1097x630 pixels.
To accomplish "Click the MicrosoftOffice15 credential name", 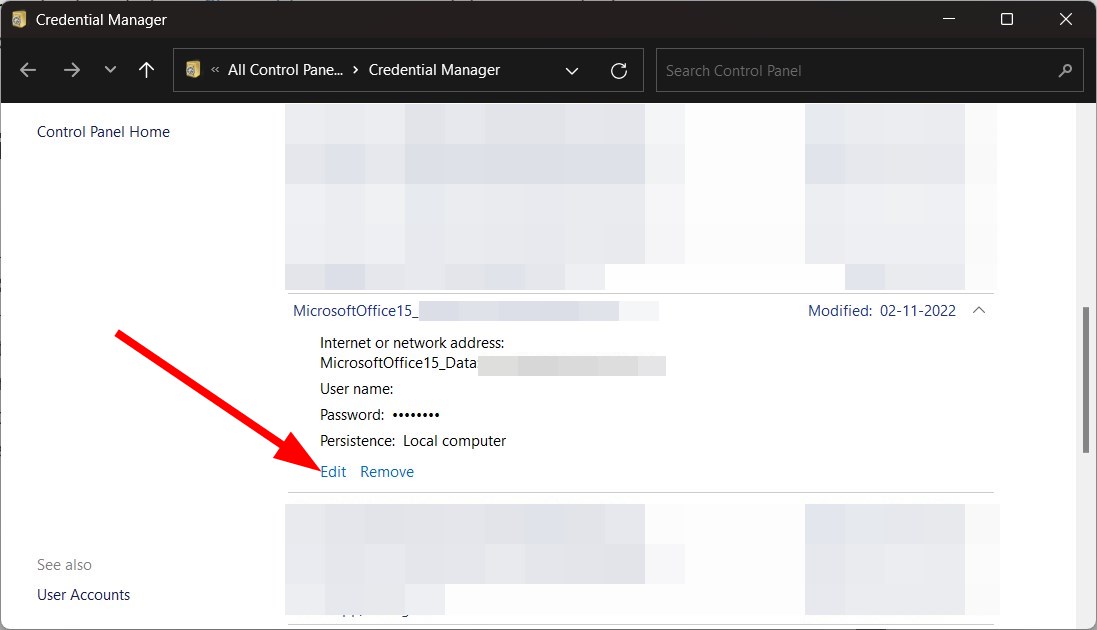I will pyautogui.click(x=355, y=311).
